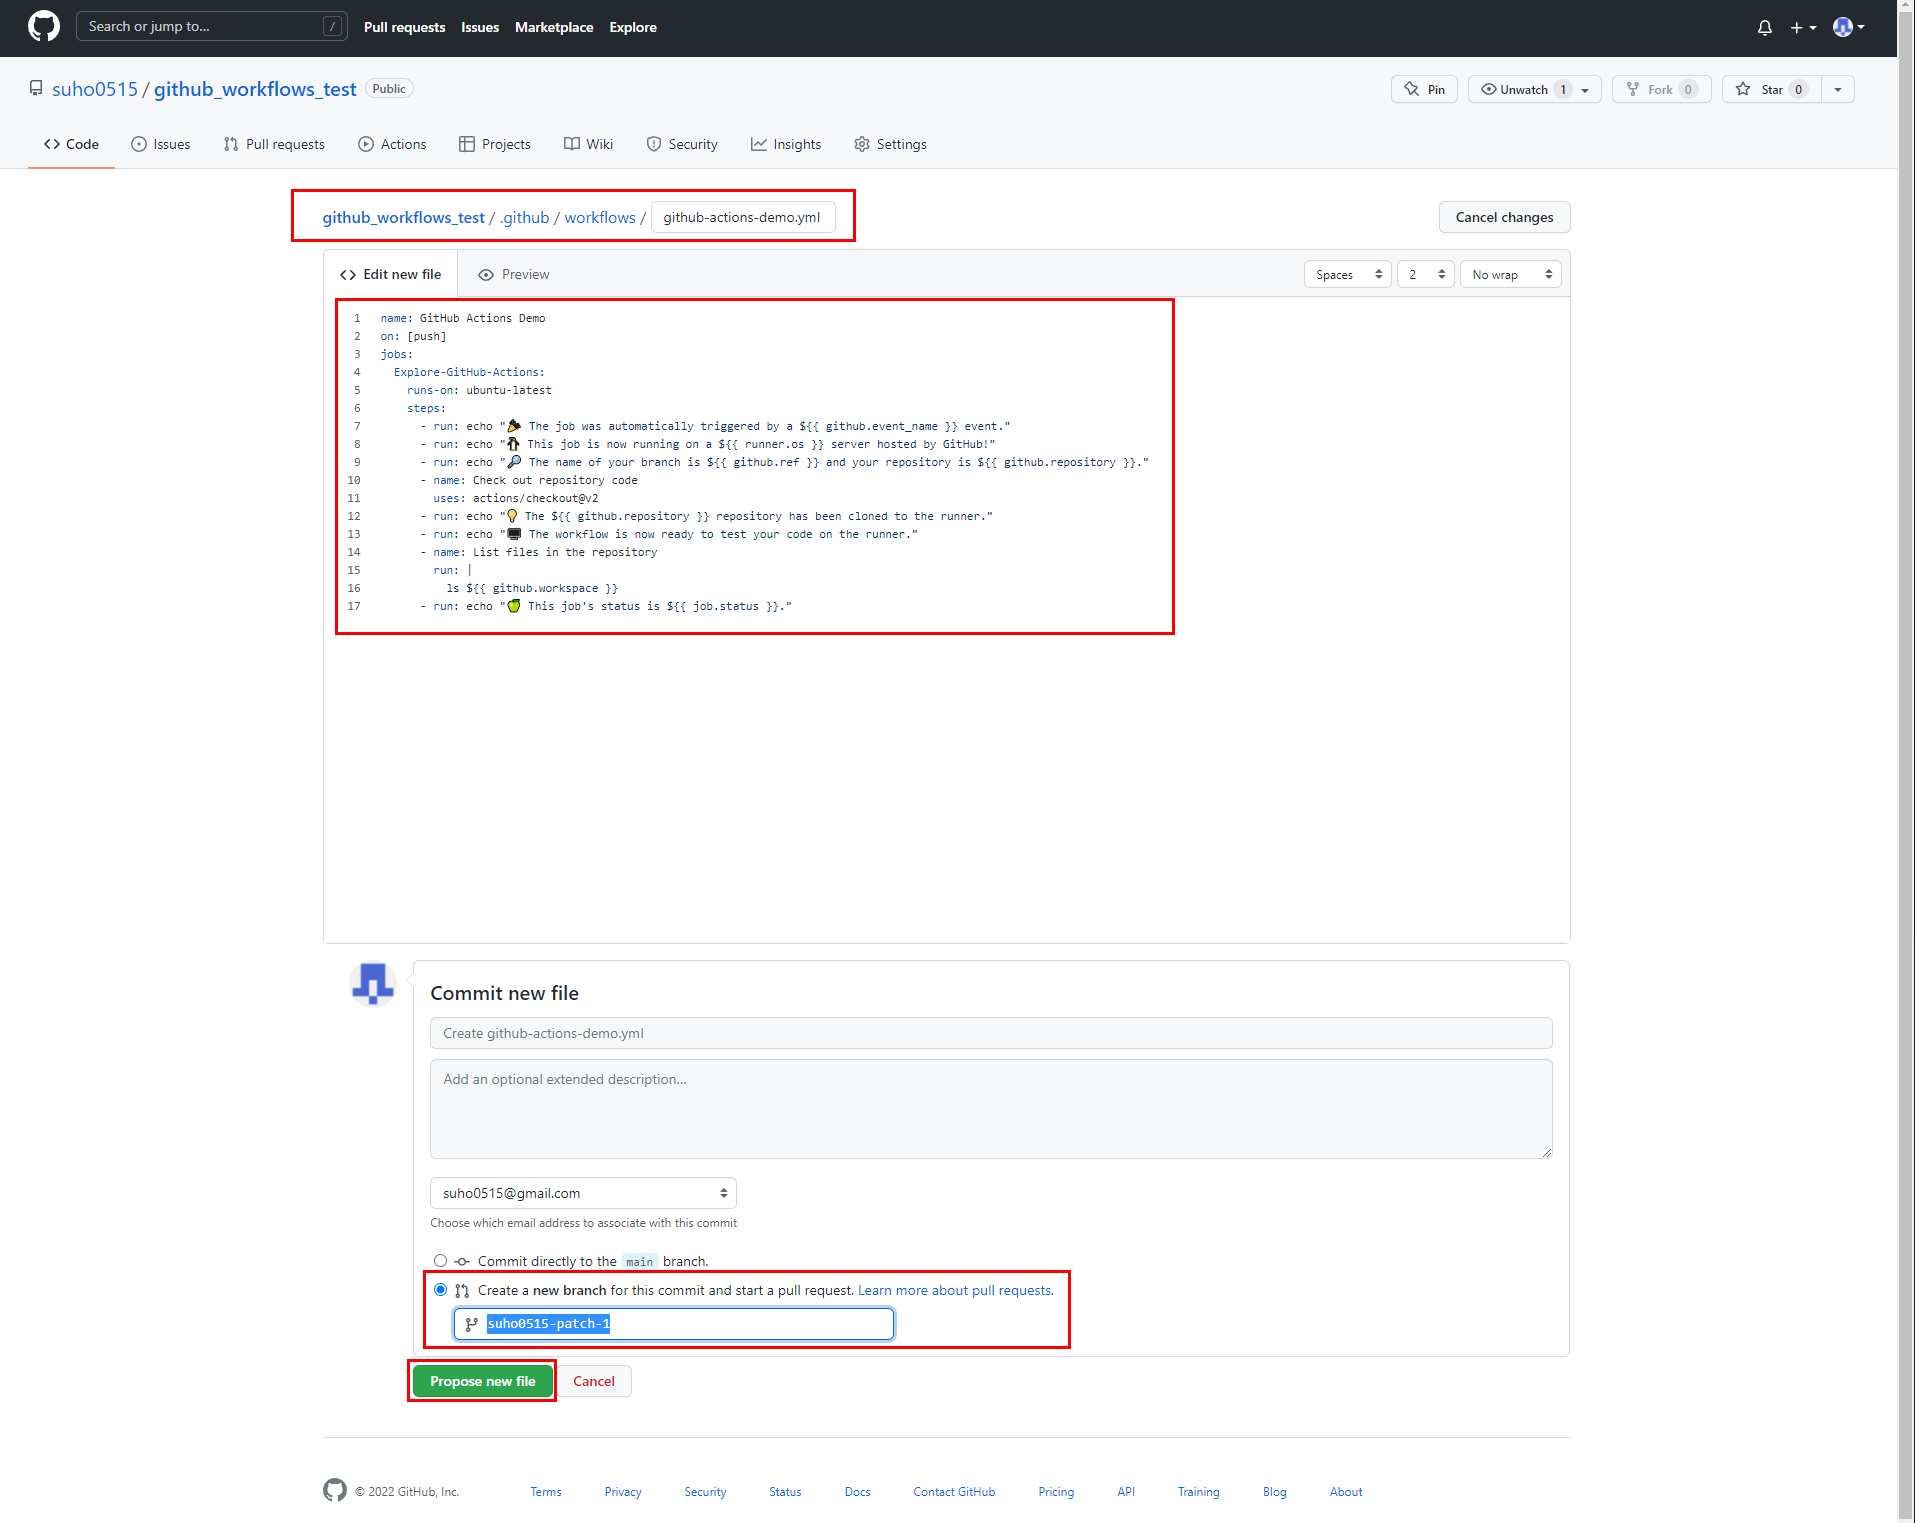Image resolution: width=1915 pixels, height=1523 pixels.
Task: Open the indent size 2 dropdown
Action: click(1425, 274)
